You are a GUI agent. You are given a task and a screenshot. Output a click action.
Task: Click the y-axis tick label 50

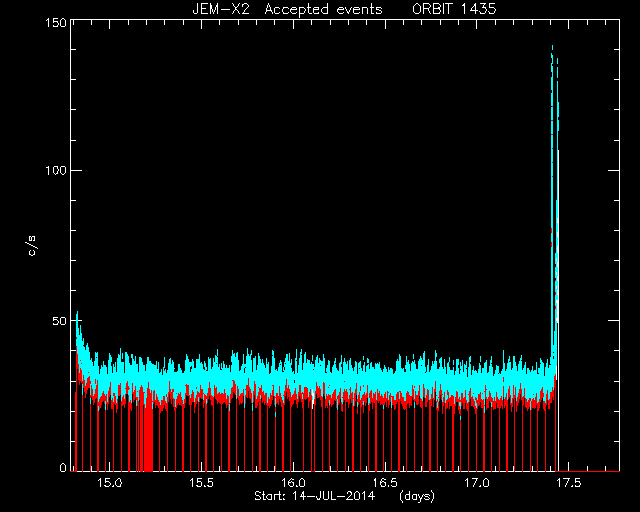59,321
